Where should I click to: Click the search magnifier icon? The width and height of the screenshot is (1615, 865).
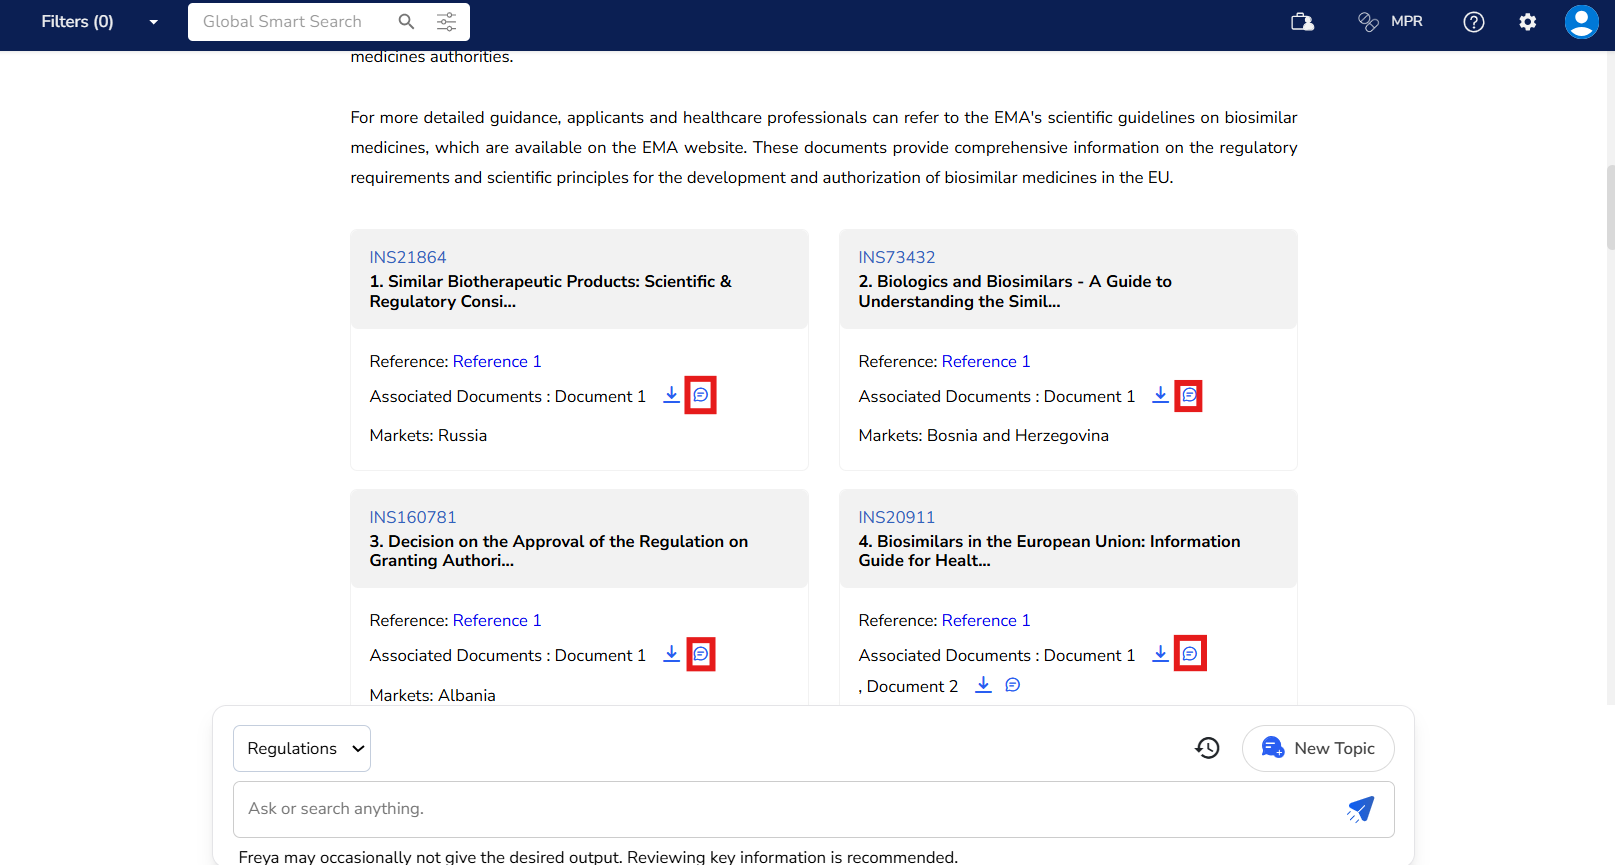[406, 22]
